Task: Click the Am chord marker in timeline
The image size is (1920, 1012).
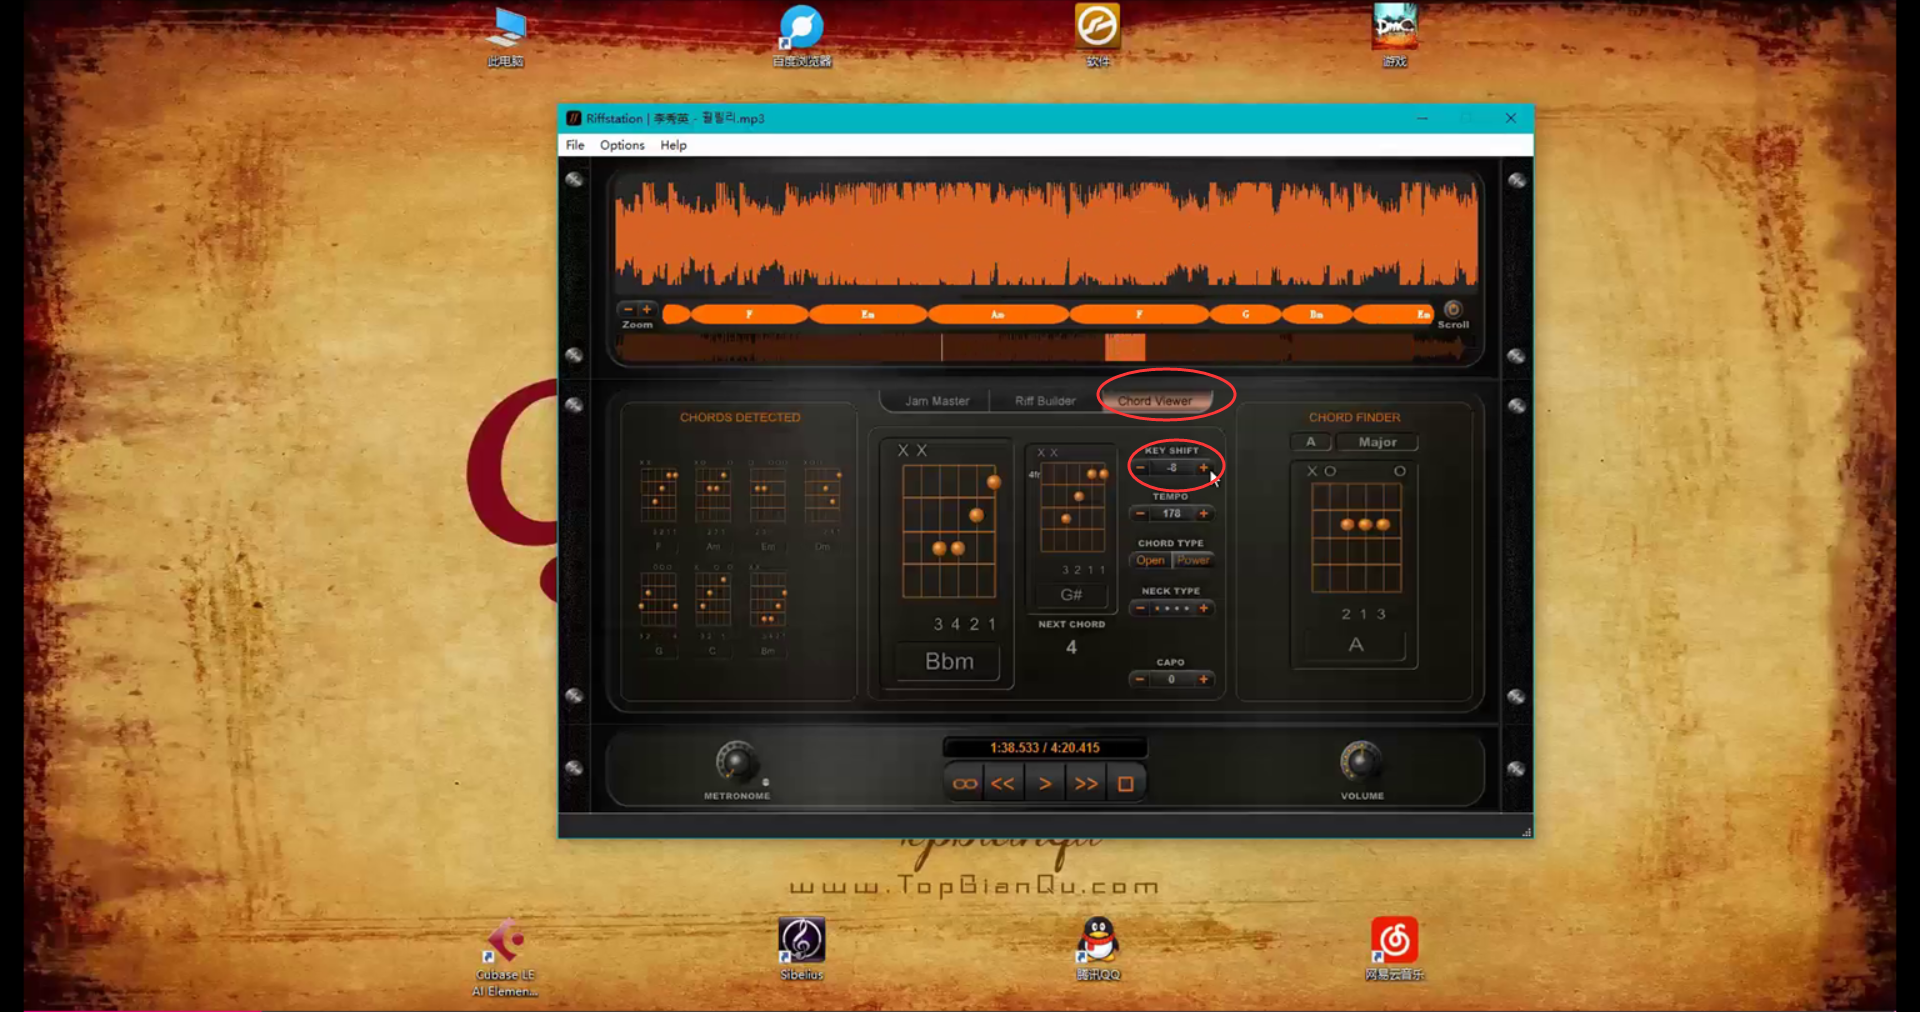Action: 997,315
